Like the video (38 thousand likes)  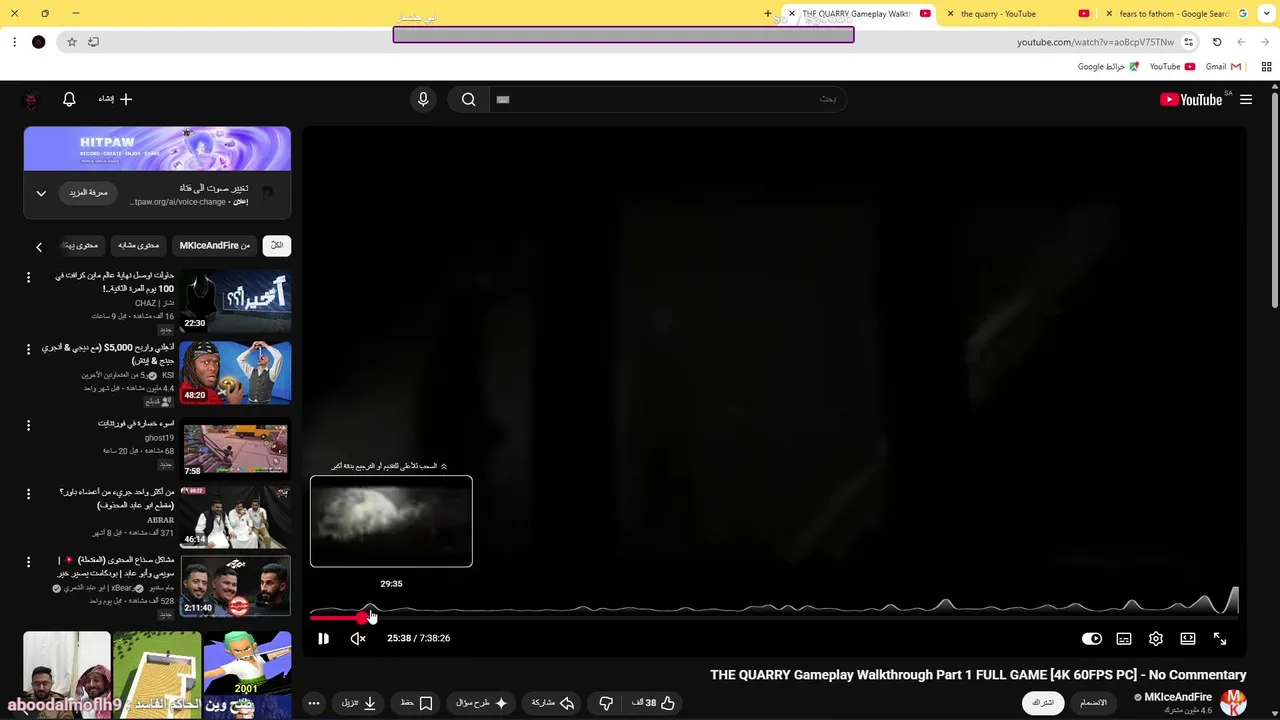click(x=654, y=703)
